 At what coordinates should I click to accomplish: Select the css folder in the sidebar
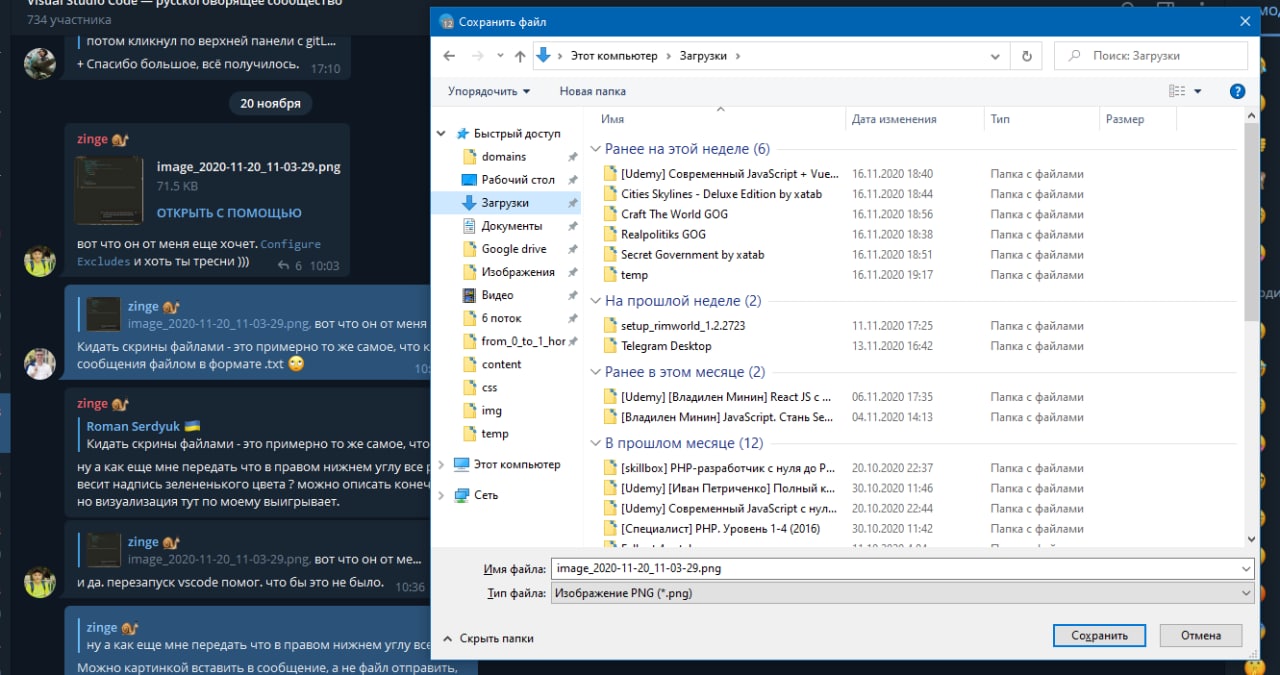tap(489, 387)
